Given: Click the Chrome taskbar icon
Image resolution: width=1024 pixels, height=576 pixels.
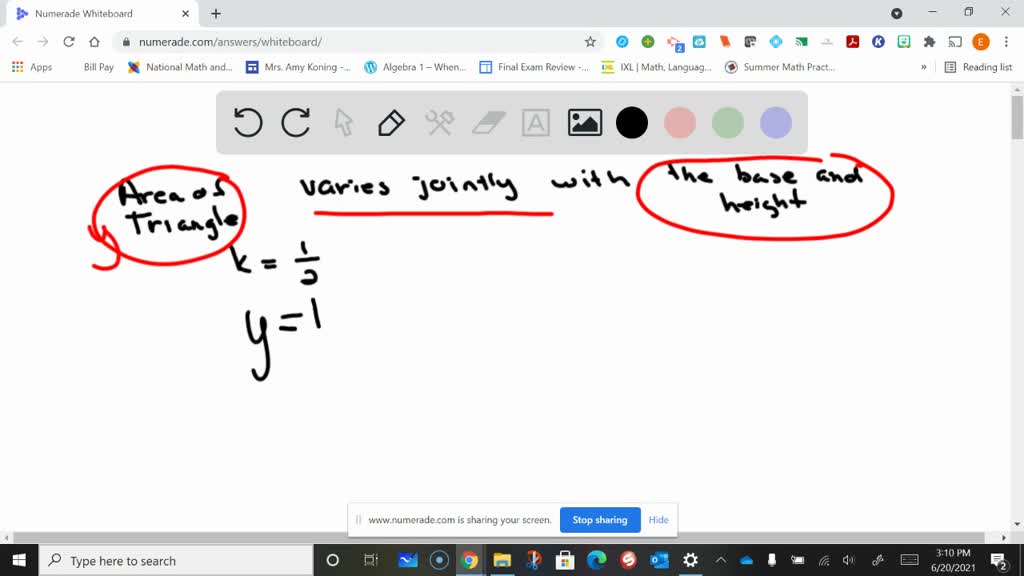Looking at the screenshot, I should 470,561.
